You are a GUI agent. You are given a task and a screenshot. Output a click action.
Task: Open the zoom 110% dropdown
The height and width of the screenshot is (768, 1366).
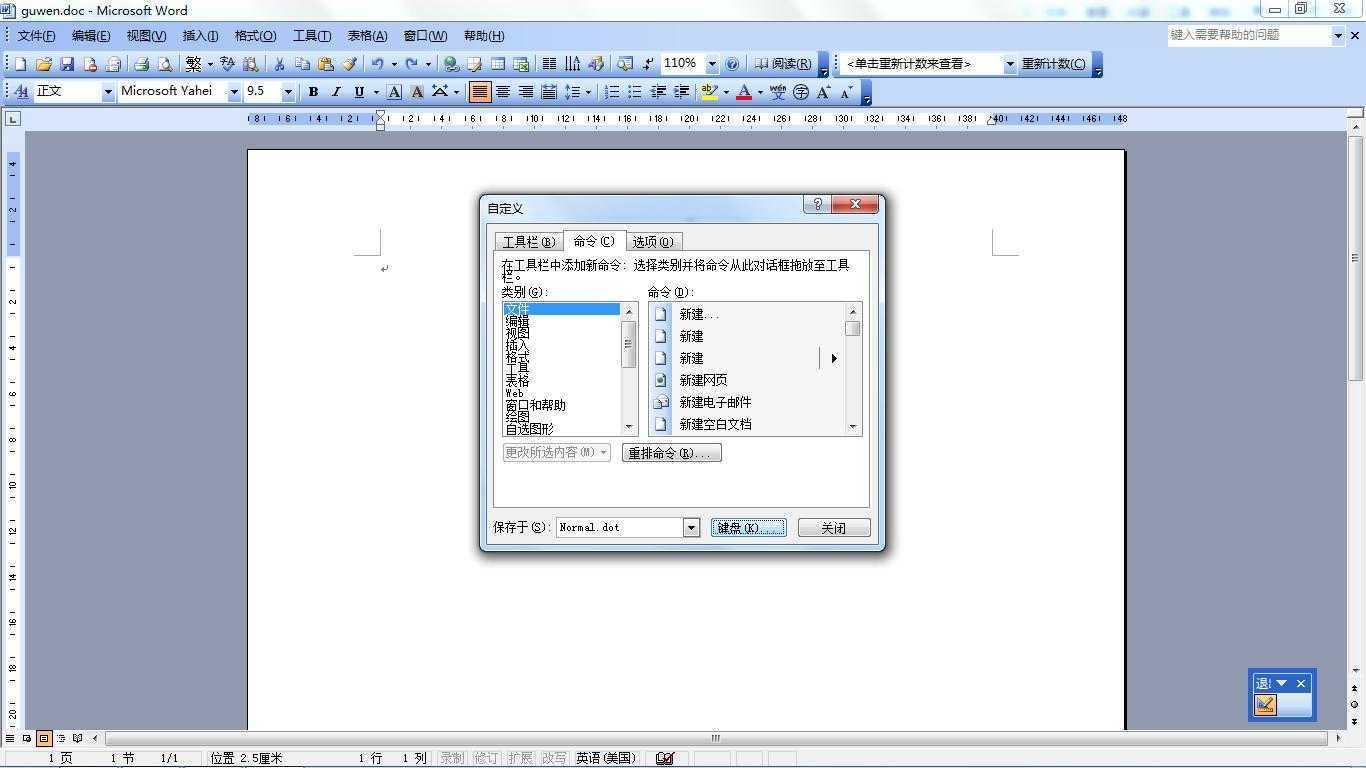tap(712, 64)
